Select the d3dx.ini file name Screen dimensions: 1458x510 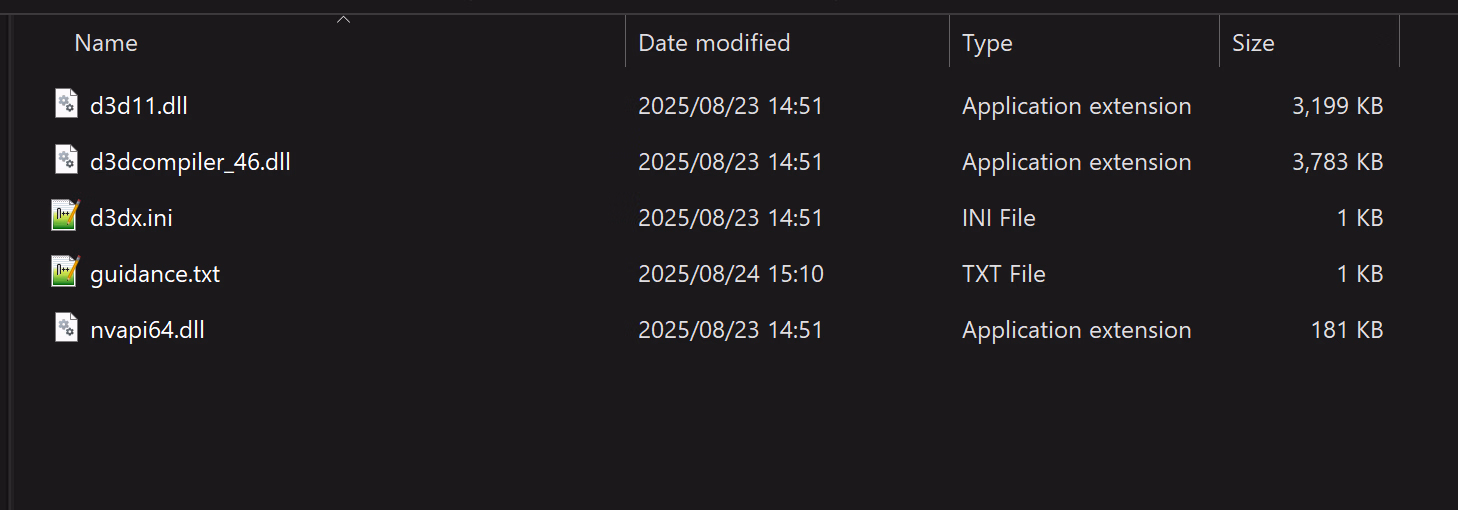click(x=131, y=218)
